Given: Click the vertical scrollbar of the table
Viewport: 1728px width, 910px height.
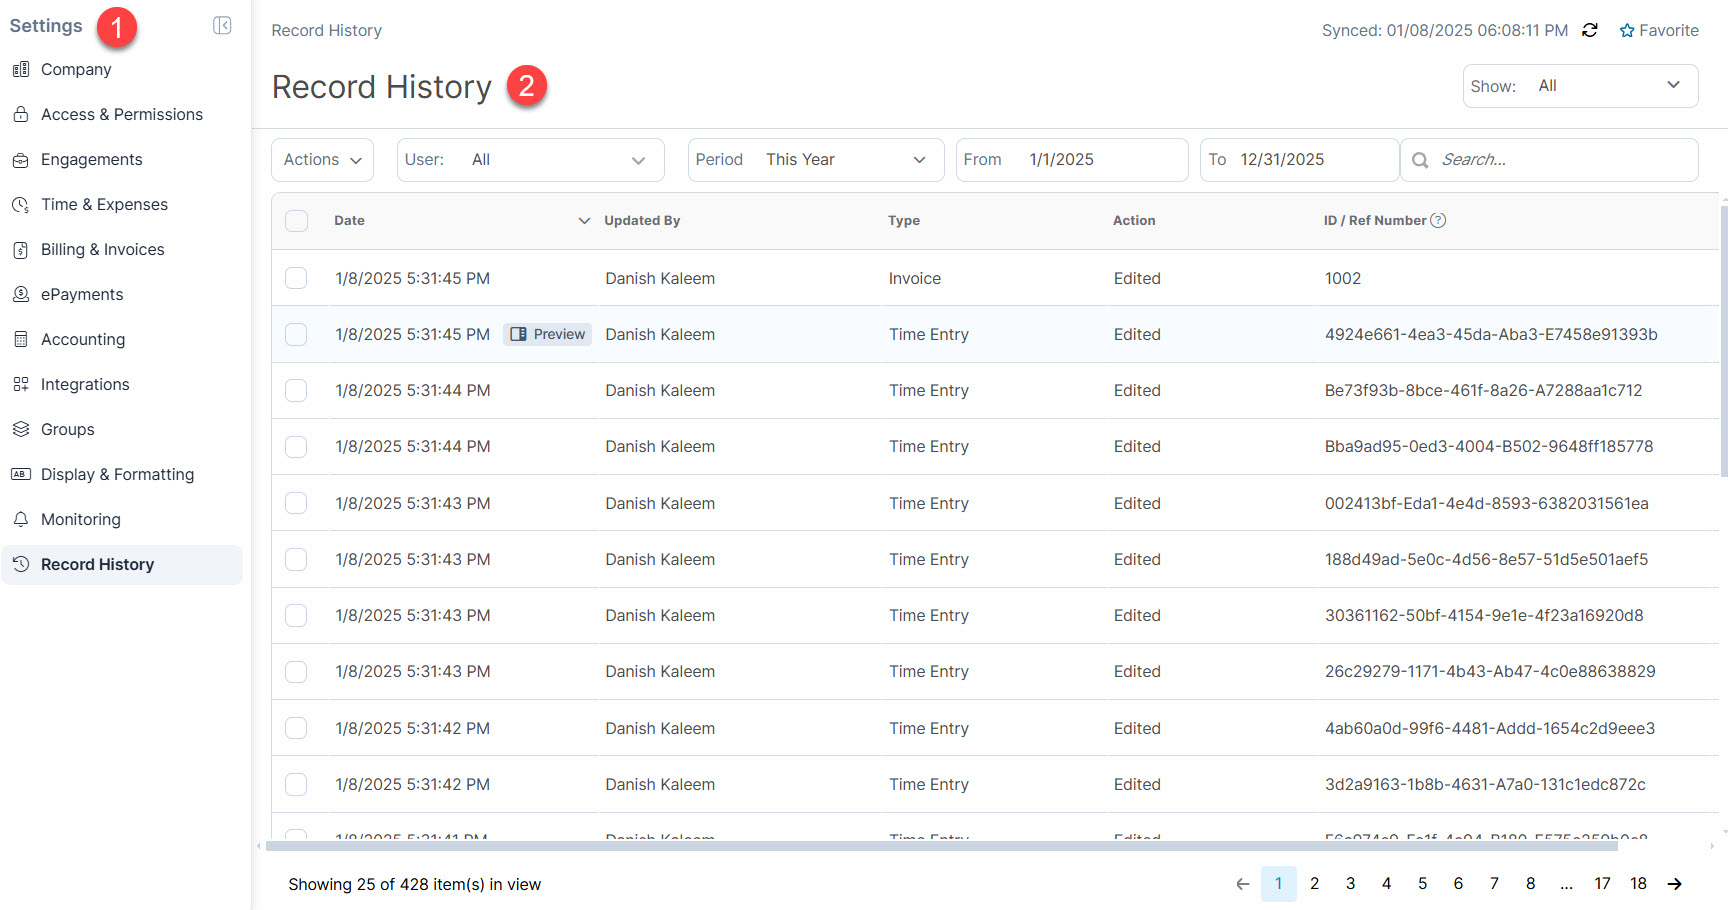Looking at the screenshot, I should (1723, 340).
